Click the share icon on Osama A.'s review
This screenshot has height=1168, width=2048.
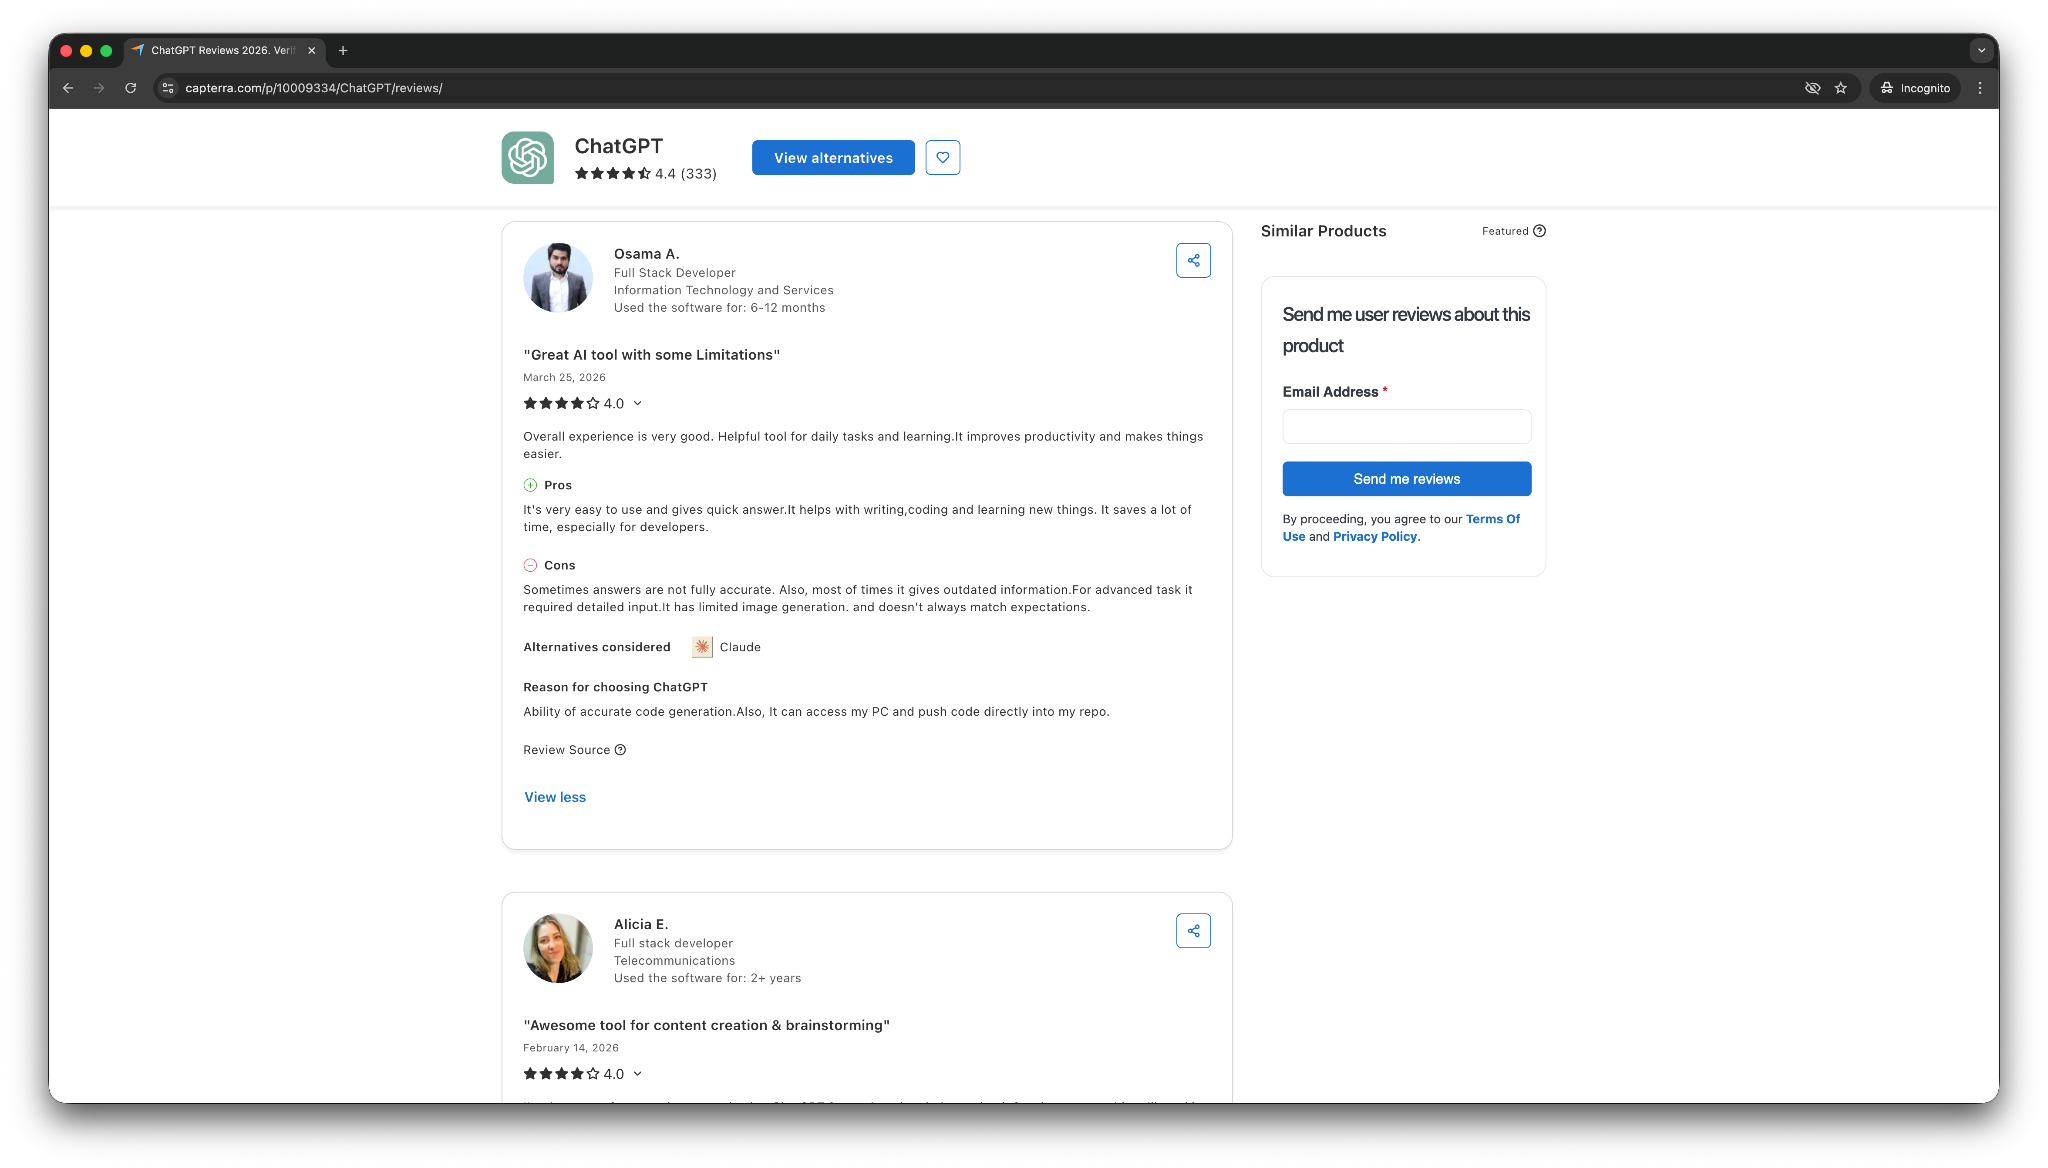tap(1193, 261)
